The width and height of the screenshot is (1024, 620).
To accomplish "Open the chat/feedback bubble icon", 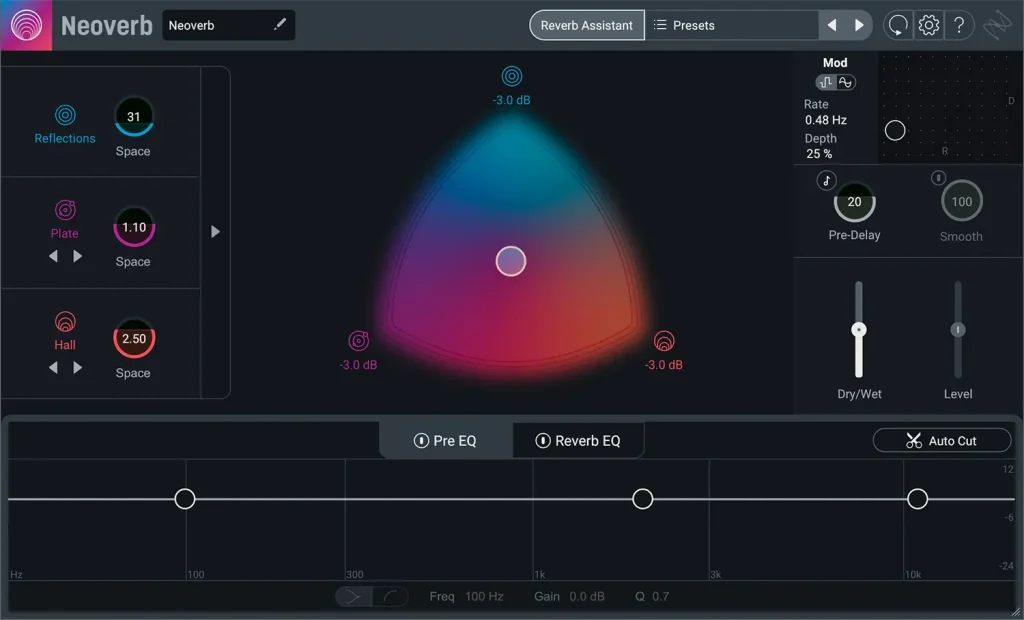I will point(897,25).
